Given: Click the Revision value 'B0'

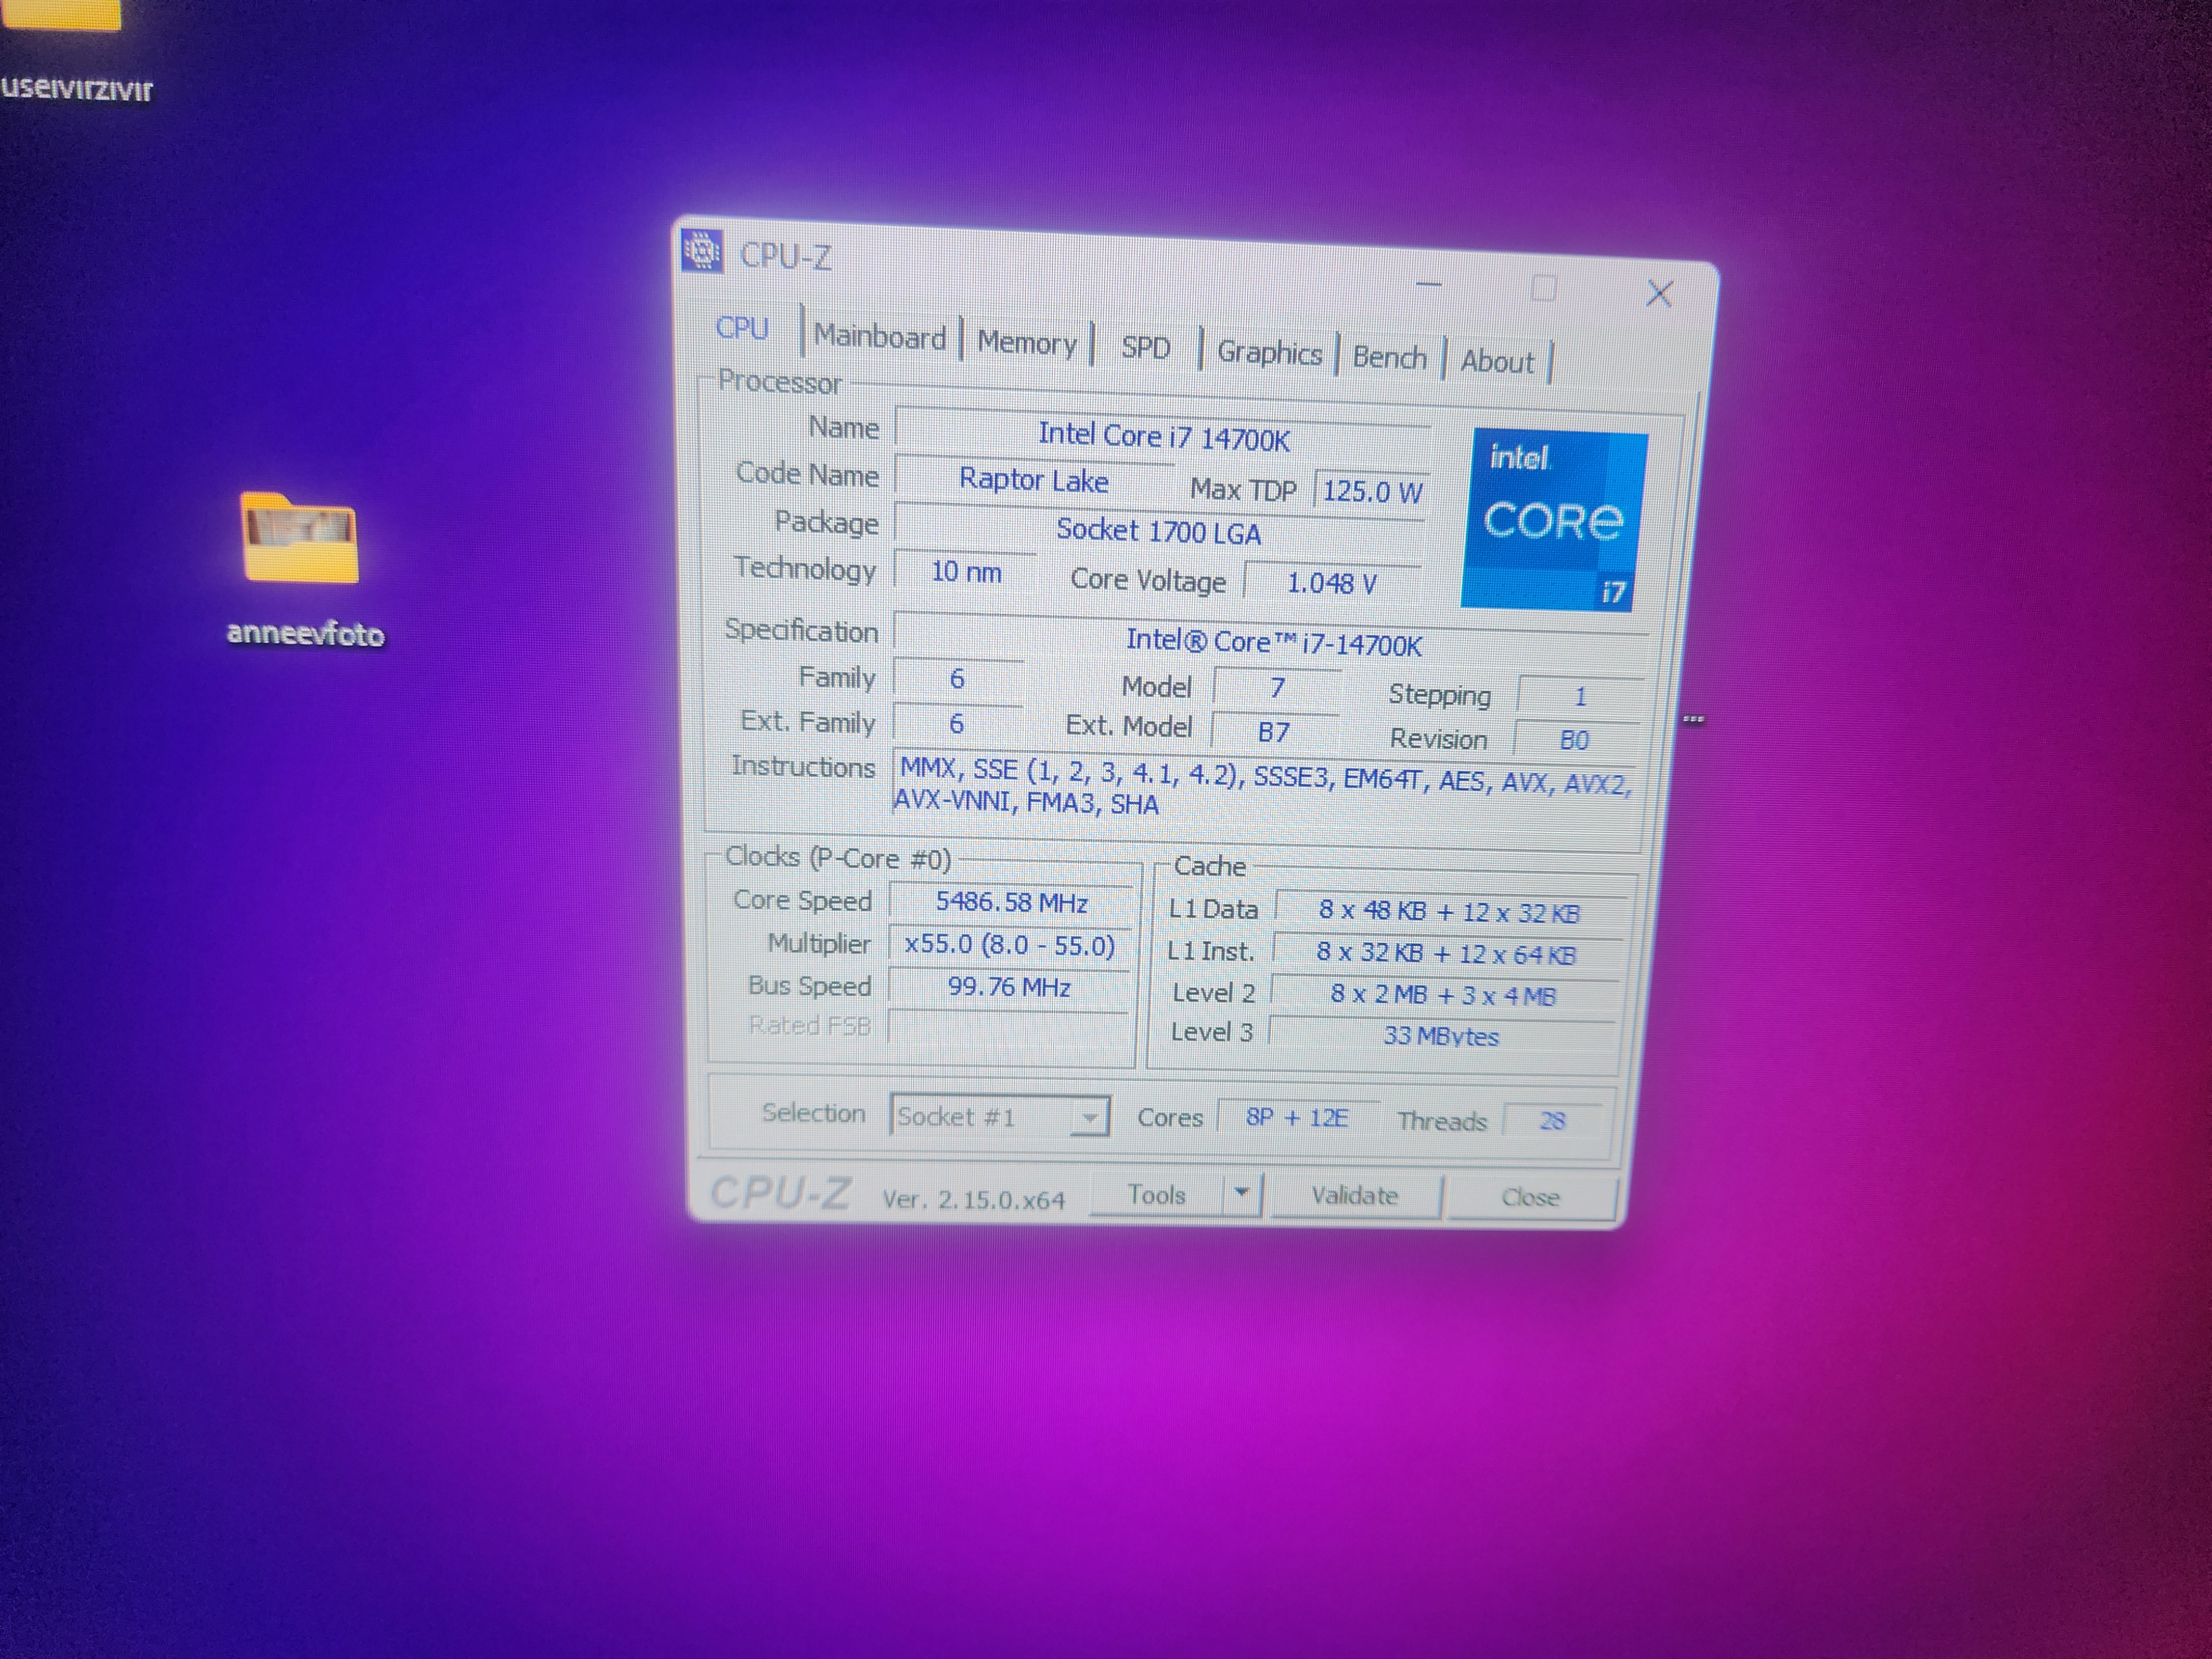Looking at the screenshot, I should [1574, 739].
